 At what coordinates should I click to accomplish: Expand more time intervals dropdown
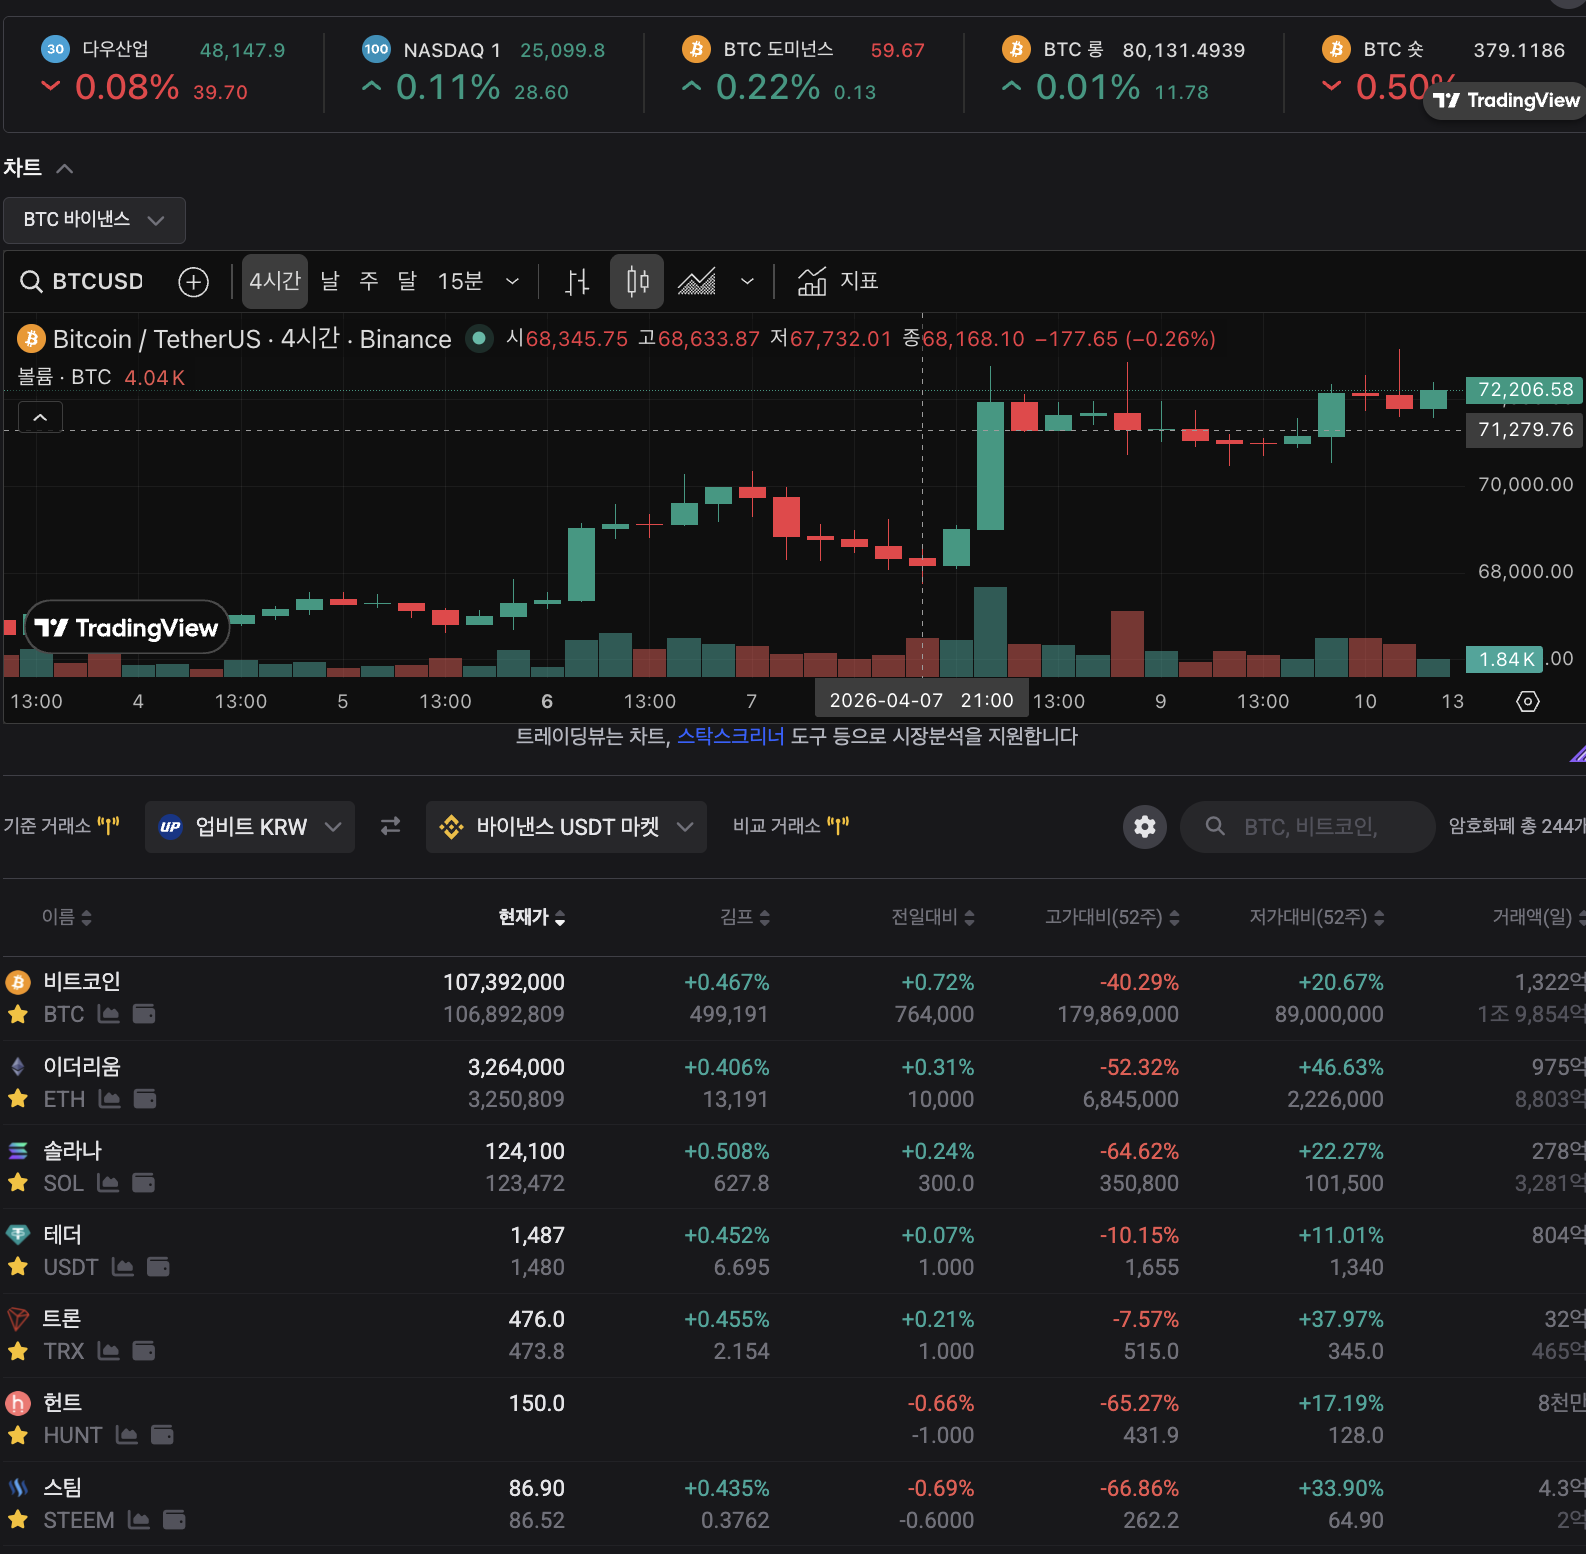point(512,282)
